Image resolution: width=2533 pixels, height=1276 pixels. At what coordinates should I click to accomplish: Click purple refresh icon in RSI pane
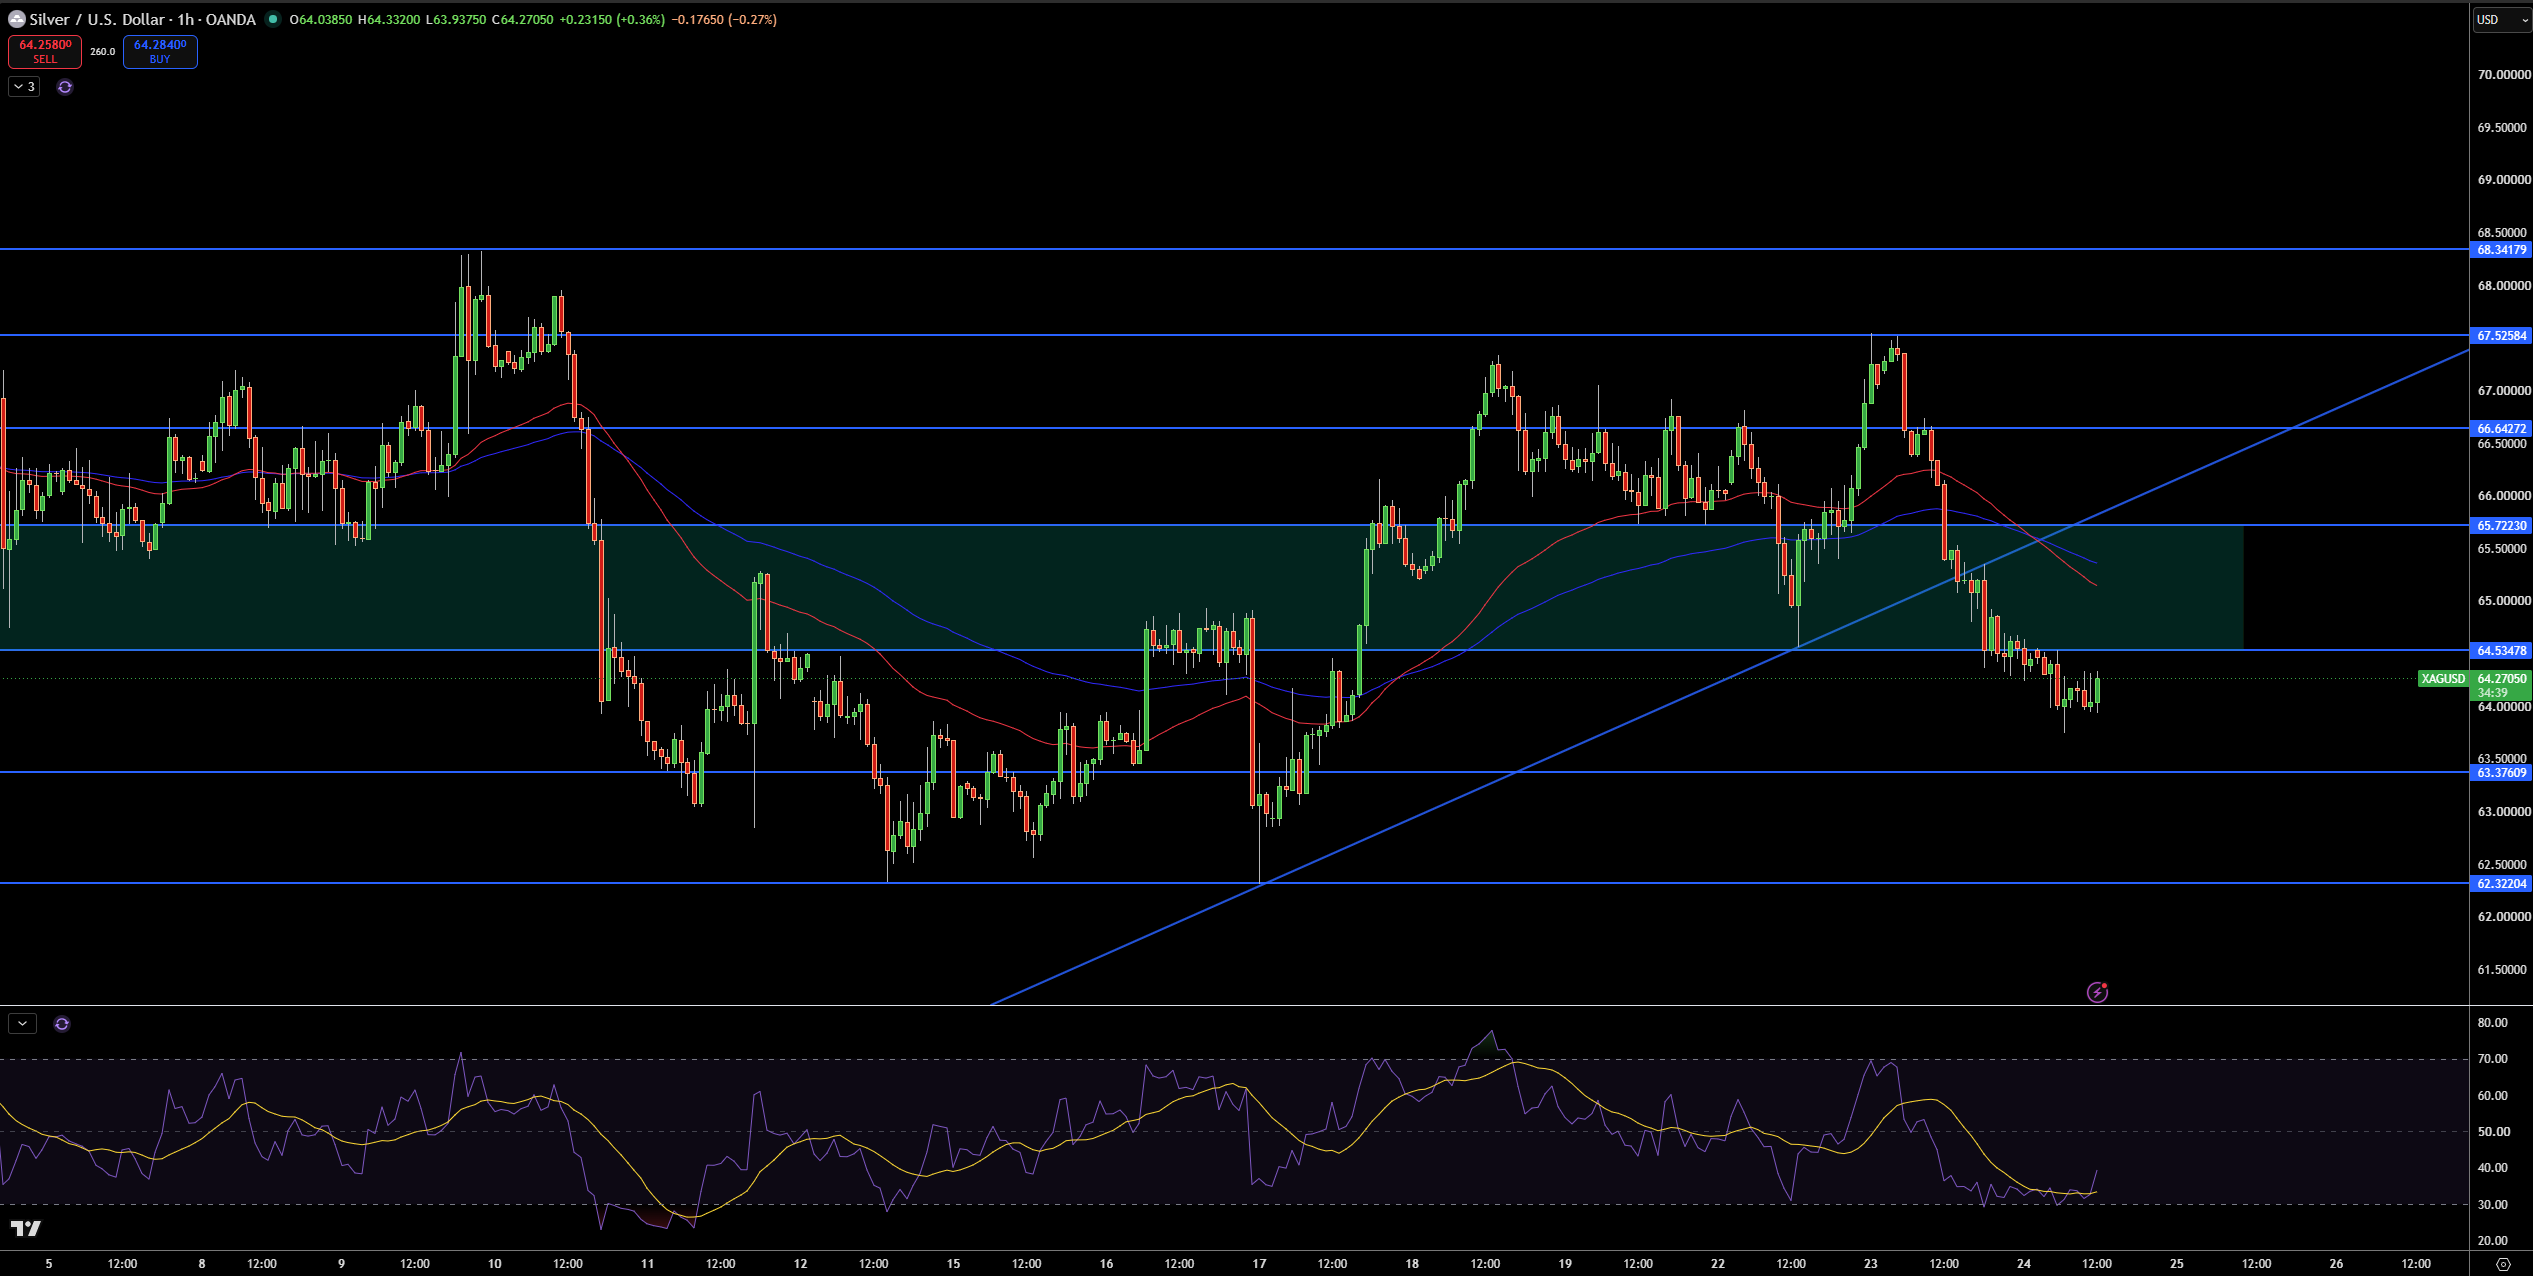[62, 1024]
